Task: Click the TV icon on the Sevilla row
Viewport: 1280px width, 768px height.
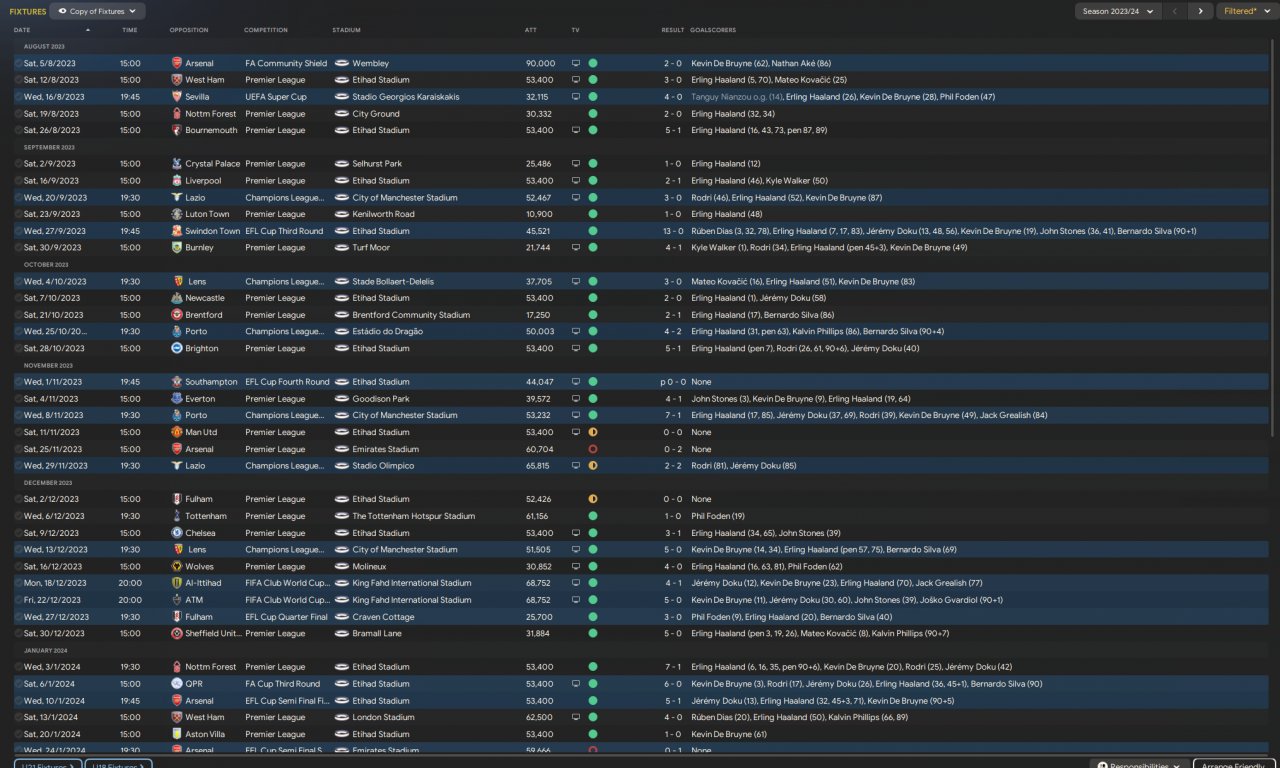Action: click(575, 97)
